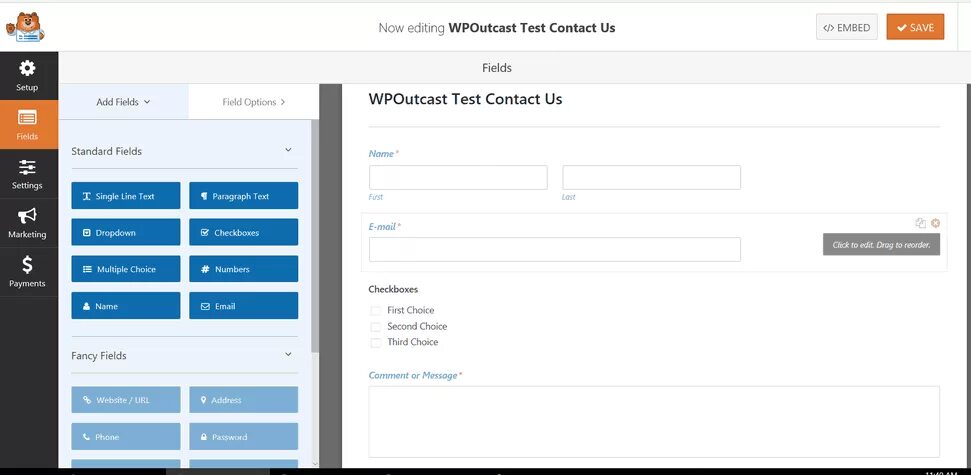
Task: Add a Name field button
Action: 126,306
